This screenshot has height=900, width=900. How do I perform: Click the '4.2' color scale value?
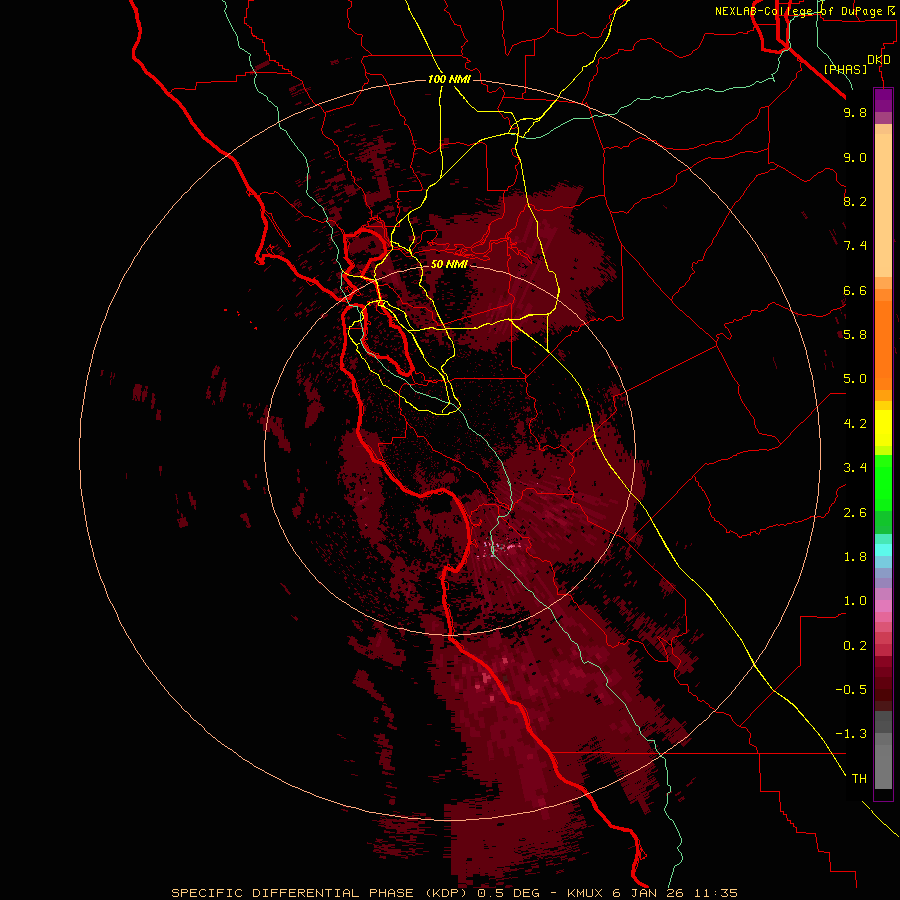coord(855,424)
